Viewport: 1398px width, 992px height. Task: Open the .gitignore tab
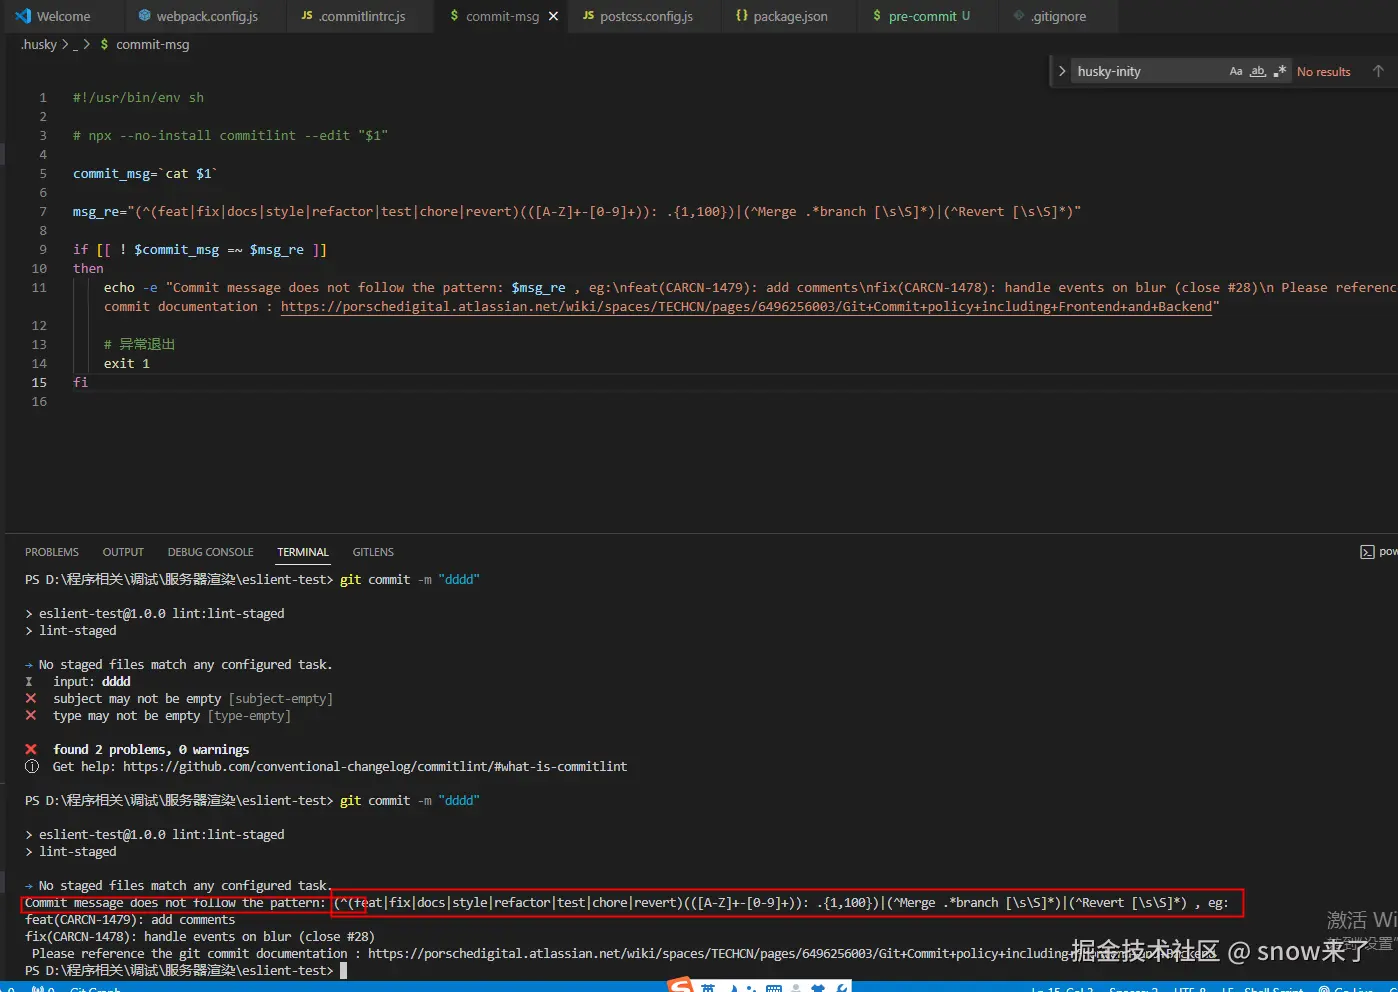tap(1058, 16)
